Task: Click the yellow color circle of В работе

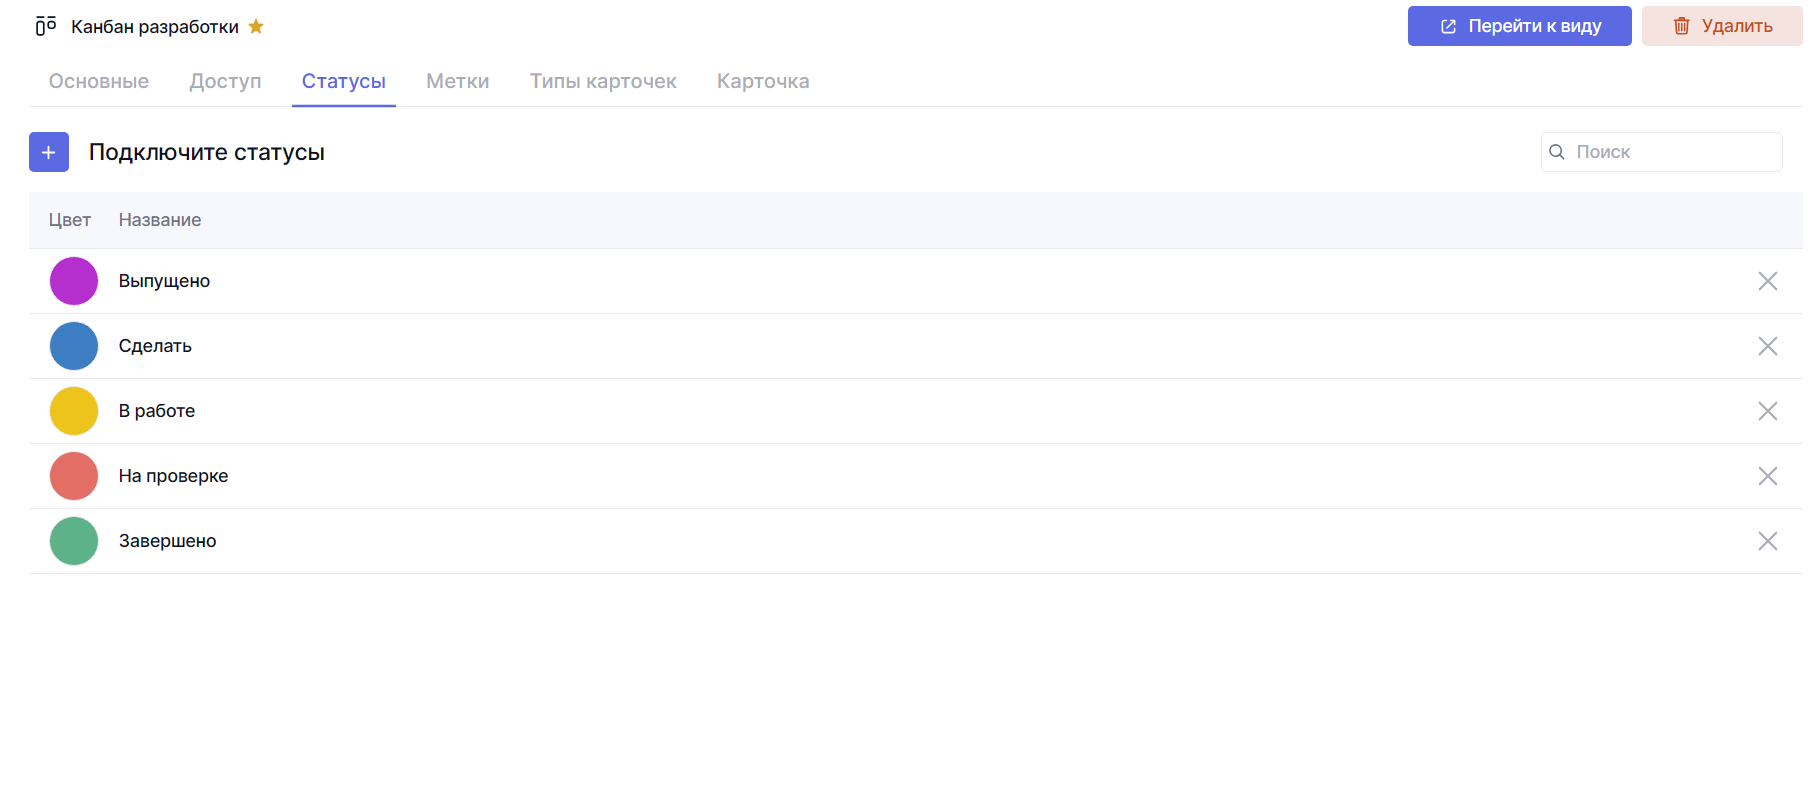Action: [x=74, y=411]
